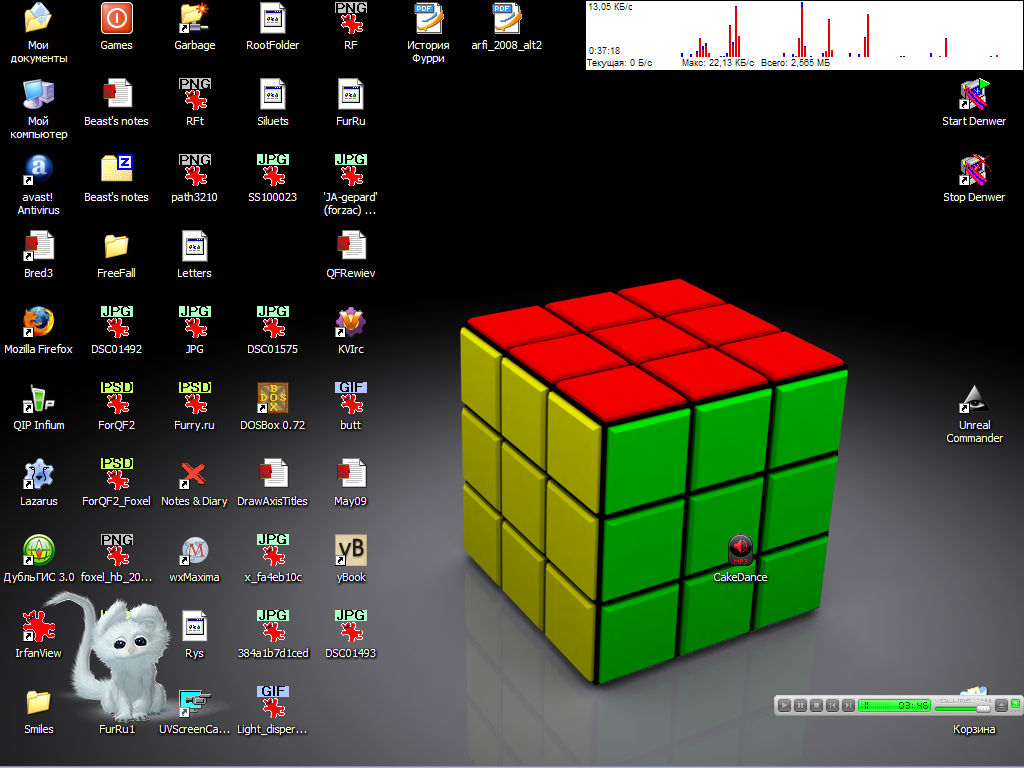Click the Start Denwer shortcut
1024x768 pixels.
(974, 94)
